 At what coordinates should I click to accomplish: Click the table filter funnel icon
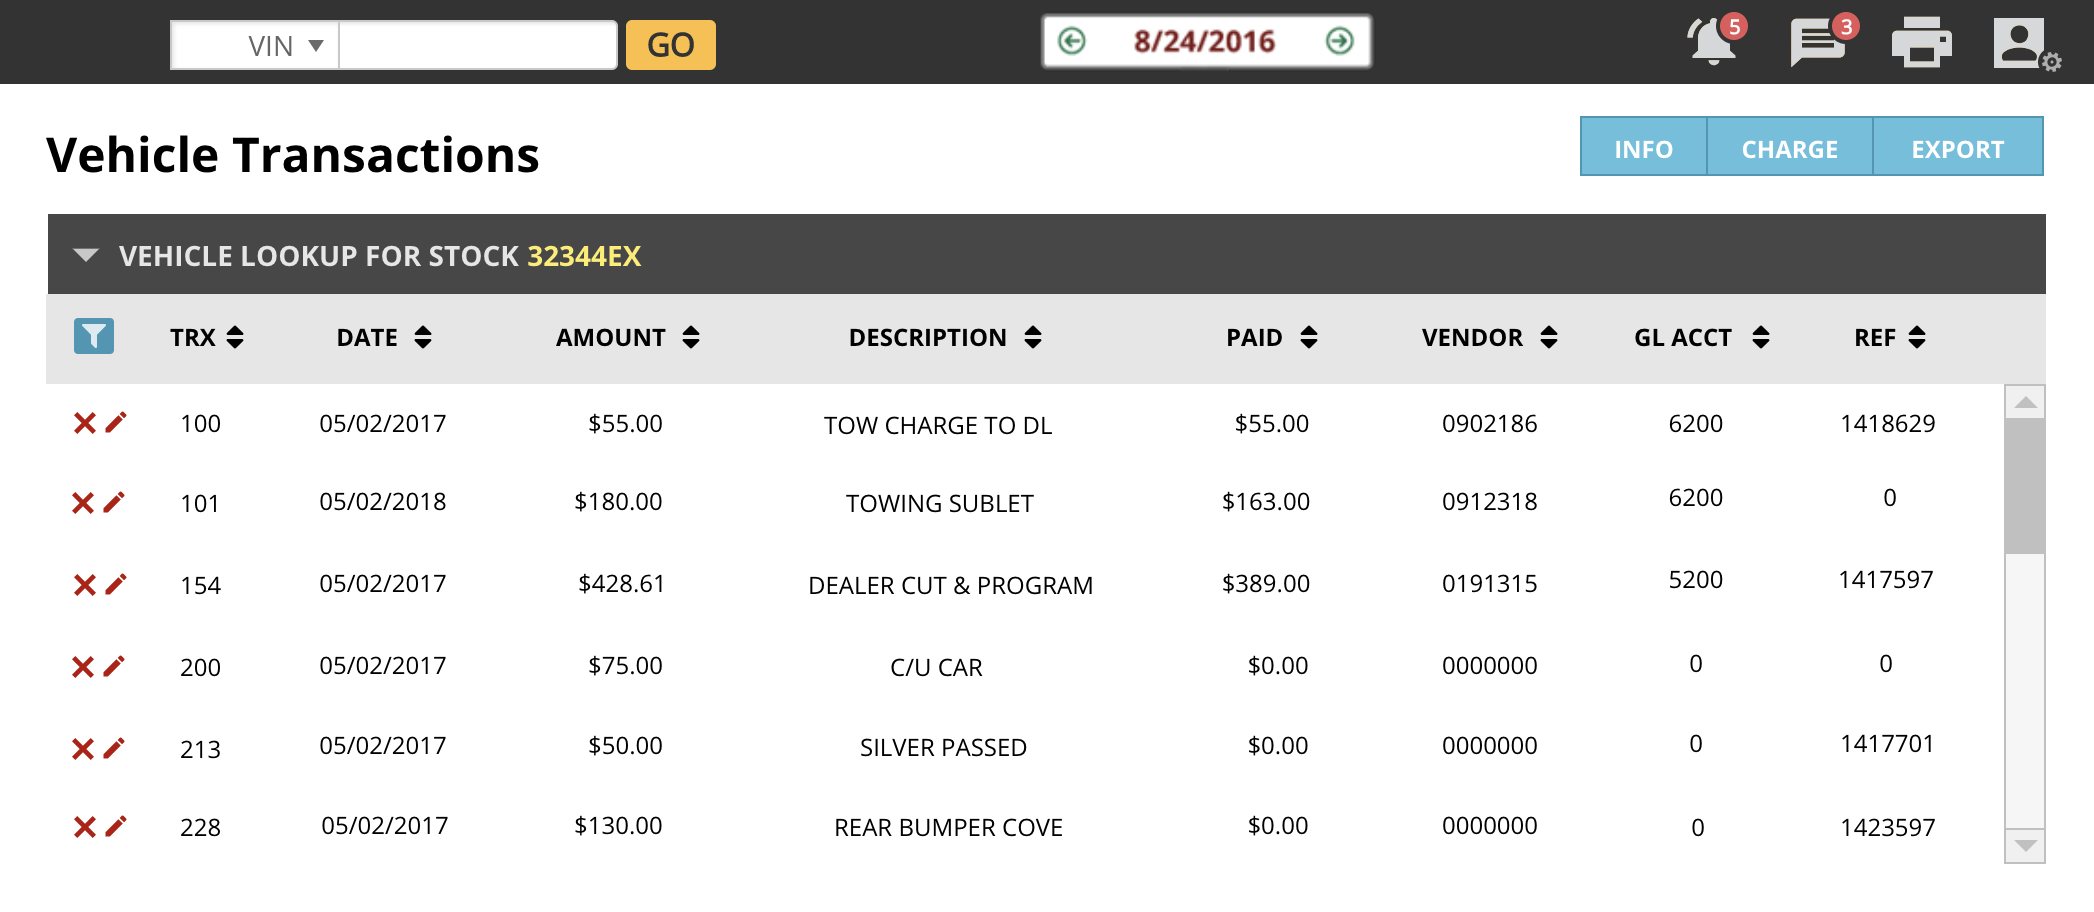pos(94,337)
